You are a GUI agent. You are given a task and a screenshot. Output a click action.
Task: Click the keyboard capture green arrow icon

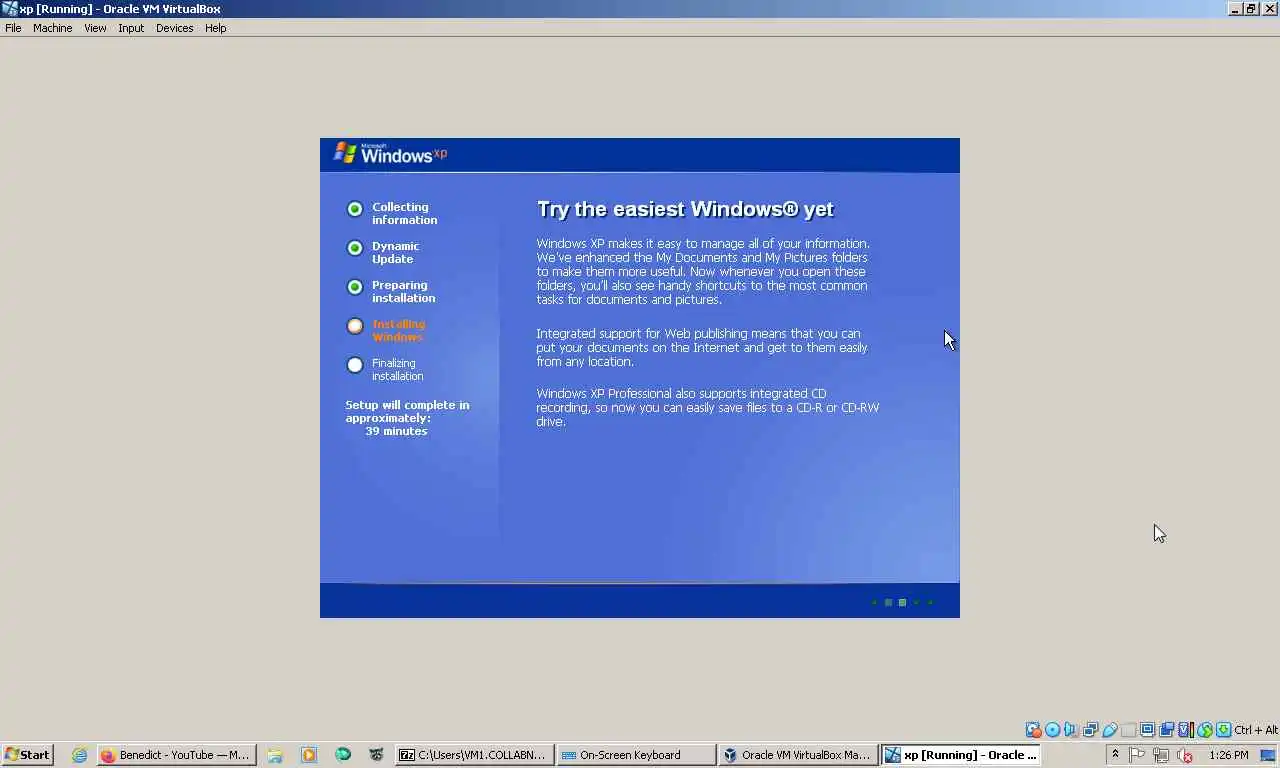(1224, 730)
